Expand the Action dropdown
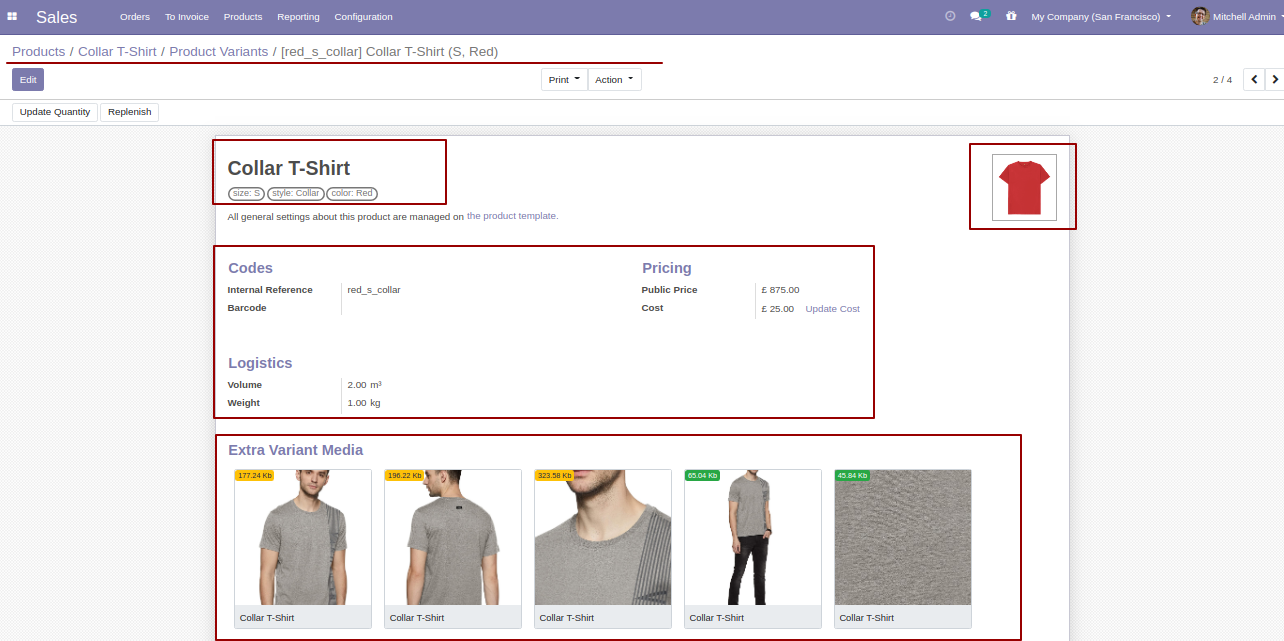The height and width of the screenshot is (641, 1284). [x=614, y=79]
